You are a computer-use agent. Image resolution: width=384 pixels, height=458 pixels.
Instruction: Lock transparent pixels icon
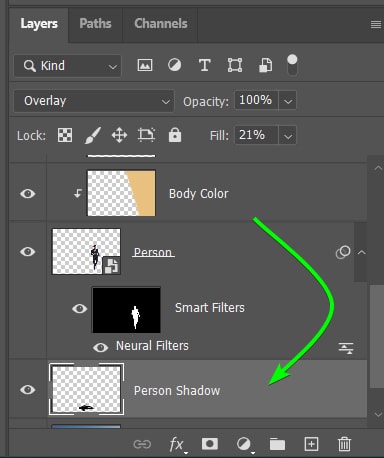pos(65,135)
